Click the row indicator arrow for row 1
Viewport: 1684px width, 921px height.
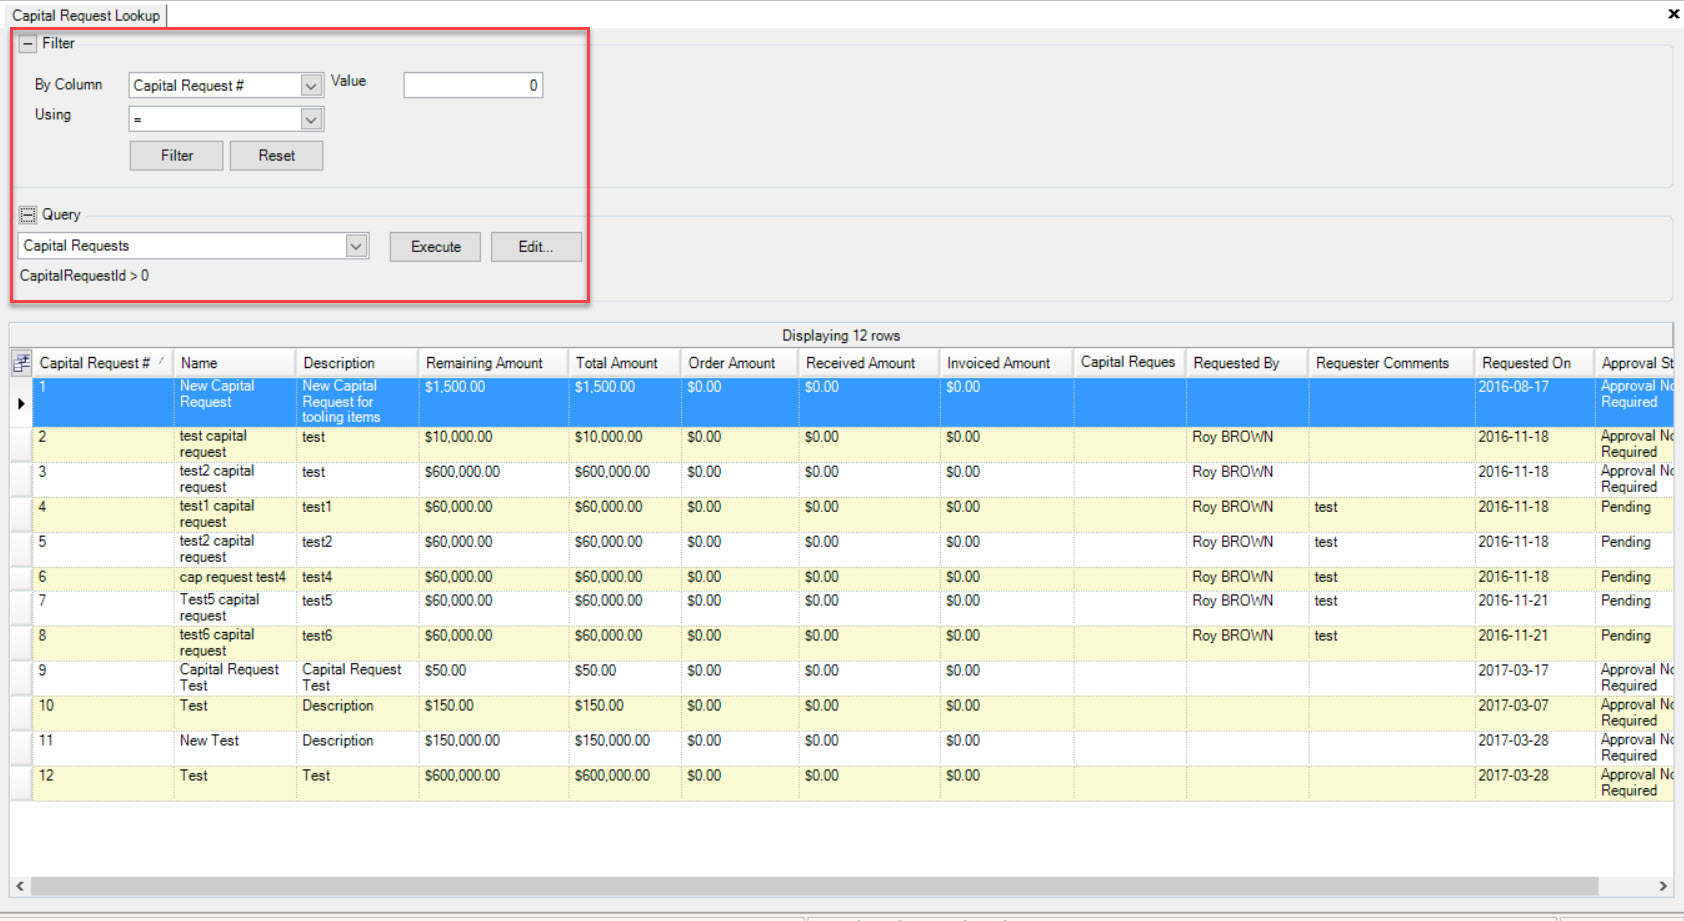click(x=21, y=403)
